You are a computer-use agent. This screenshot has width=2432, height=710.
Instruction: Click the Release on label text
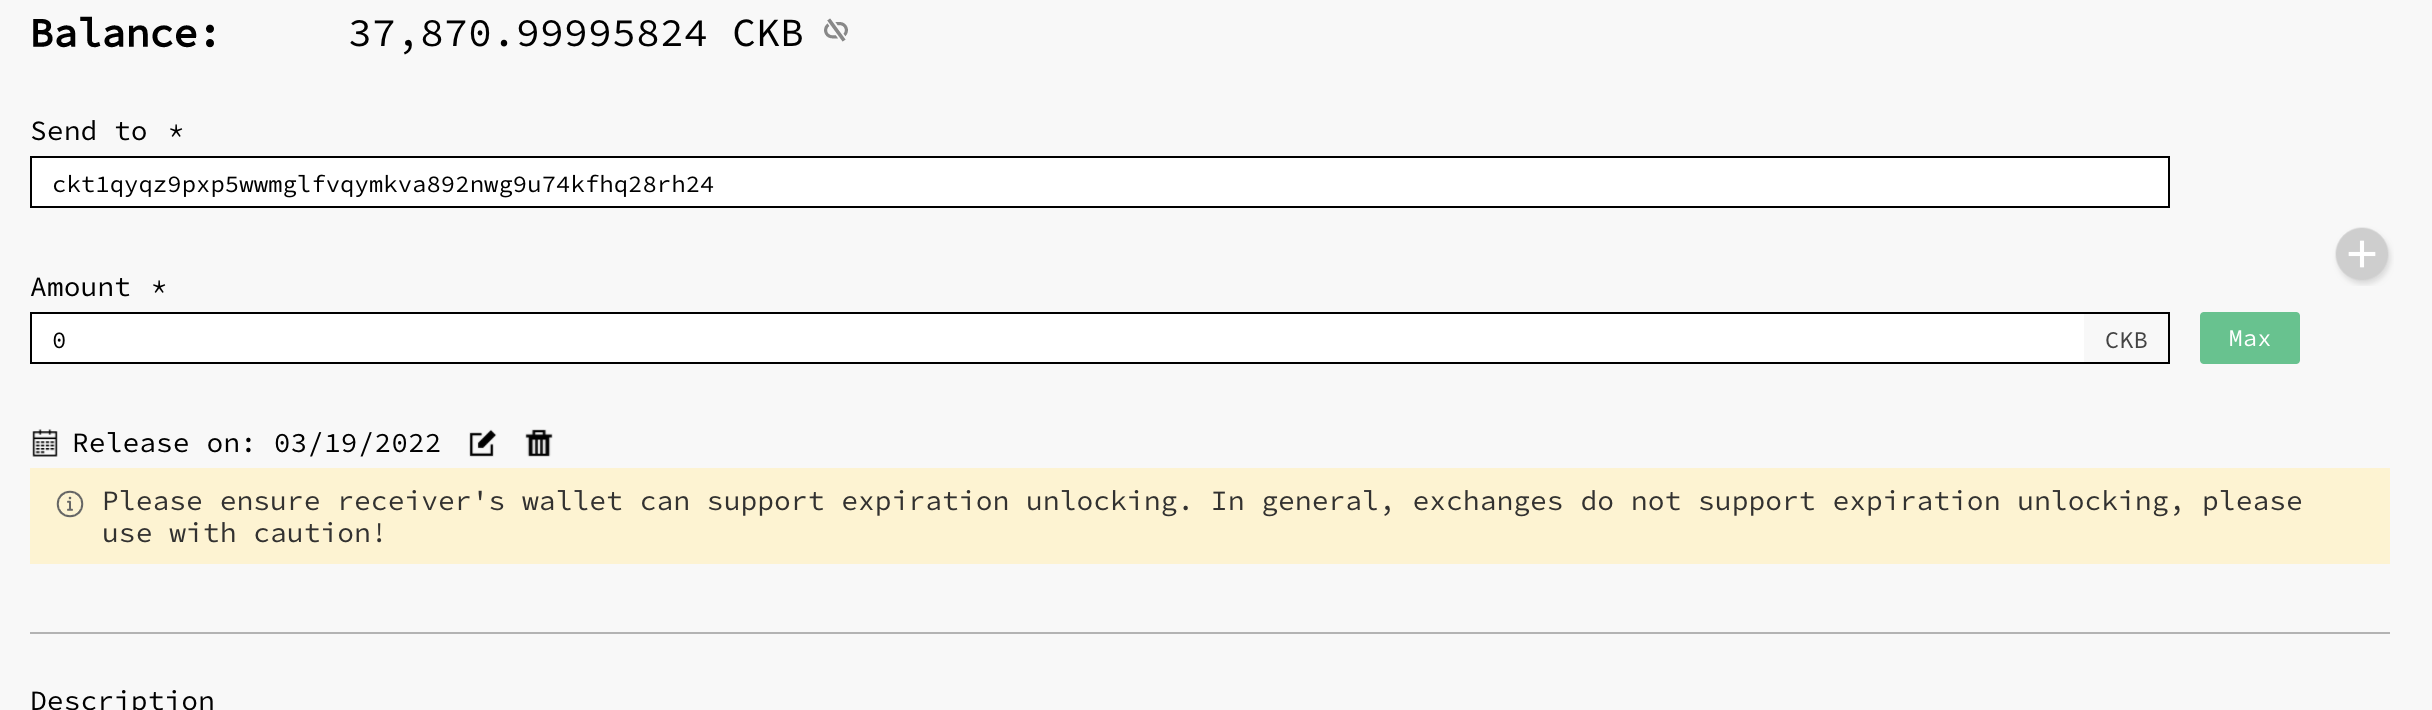click(164, 443)
